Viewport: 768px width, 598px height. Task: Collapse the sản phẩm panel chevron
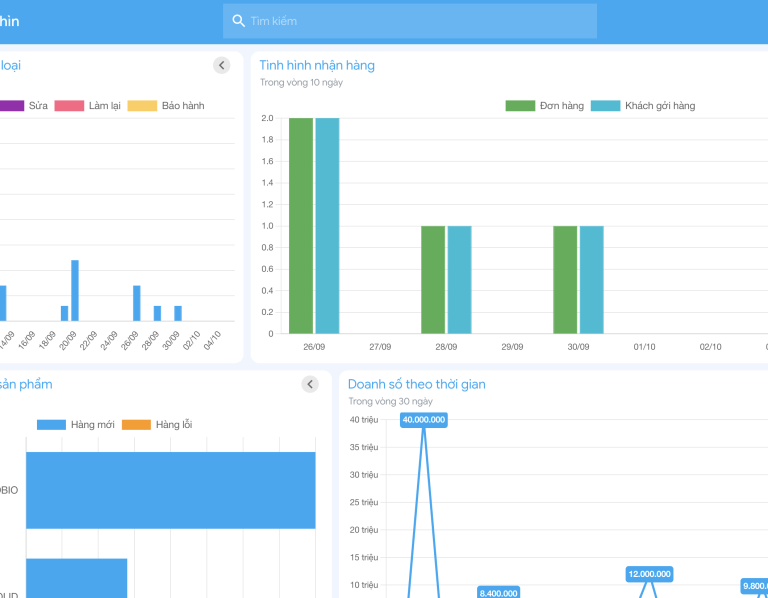click(310, 384)
